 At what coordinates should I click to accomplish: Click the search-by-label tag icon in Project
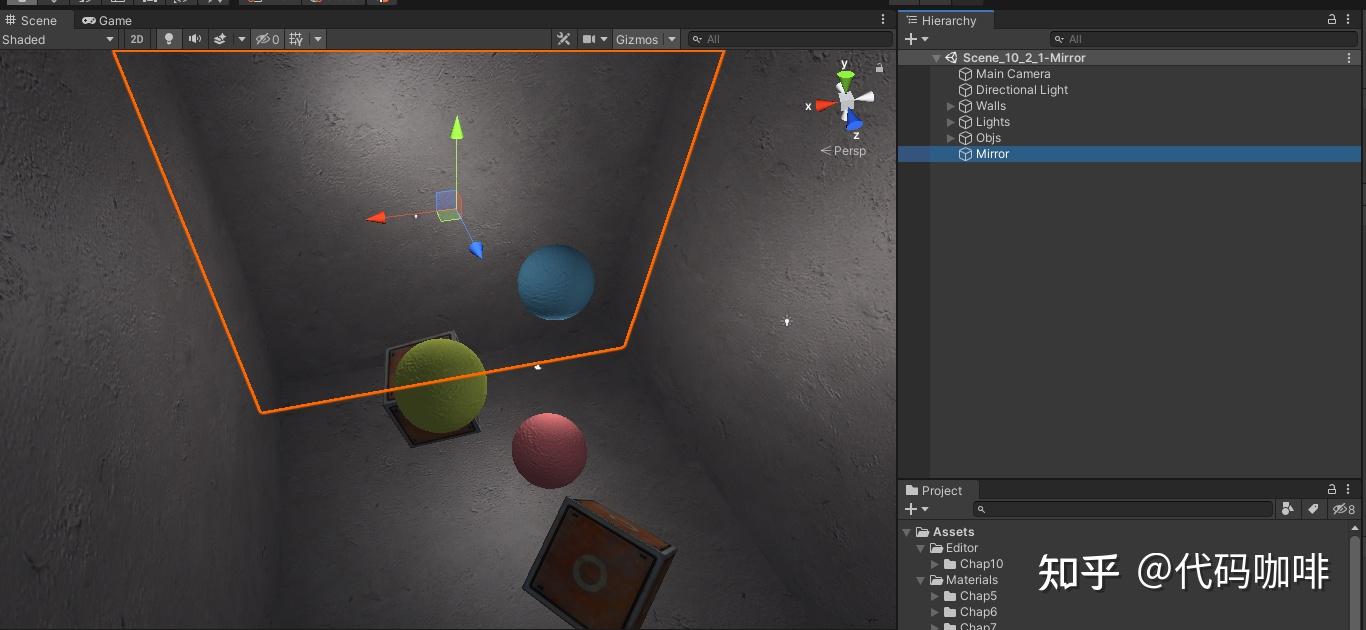pos(1313,509)
